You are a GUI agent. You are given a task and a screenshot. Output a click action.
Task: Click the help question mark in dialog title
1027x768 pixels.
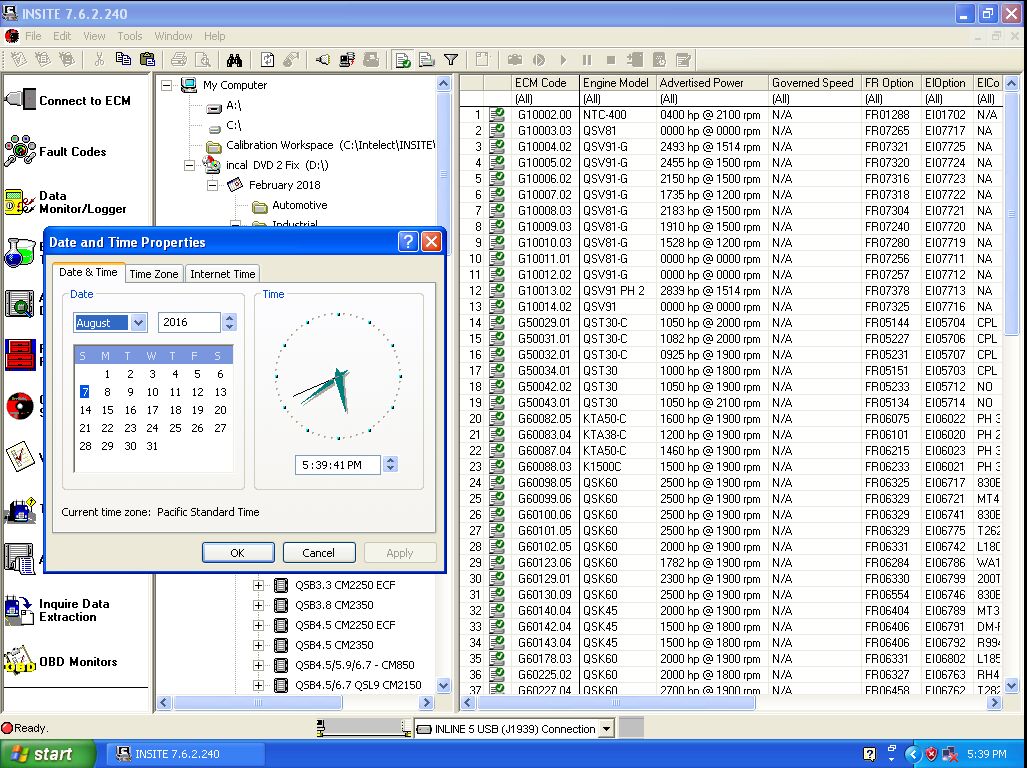pyautogui.click(x=408, y=242)
